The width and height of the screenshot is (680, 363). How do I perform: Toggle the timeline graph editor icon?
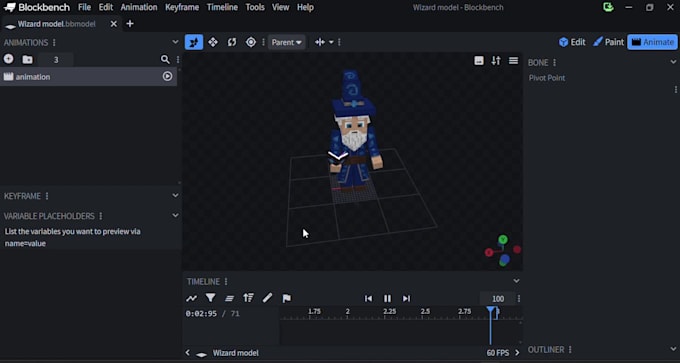click(191, 298)
